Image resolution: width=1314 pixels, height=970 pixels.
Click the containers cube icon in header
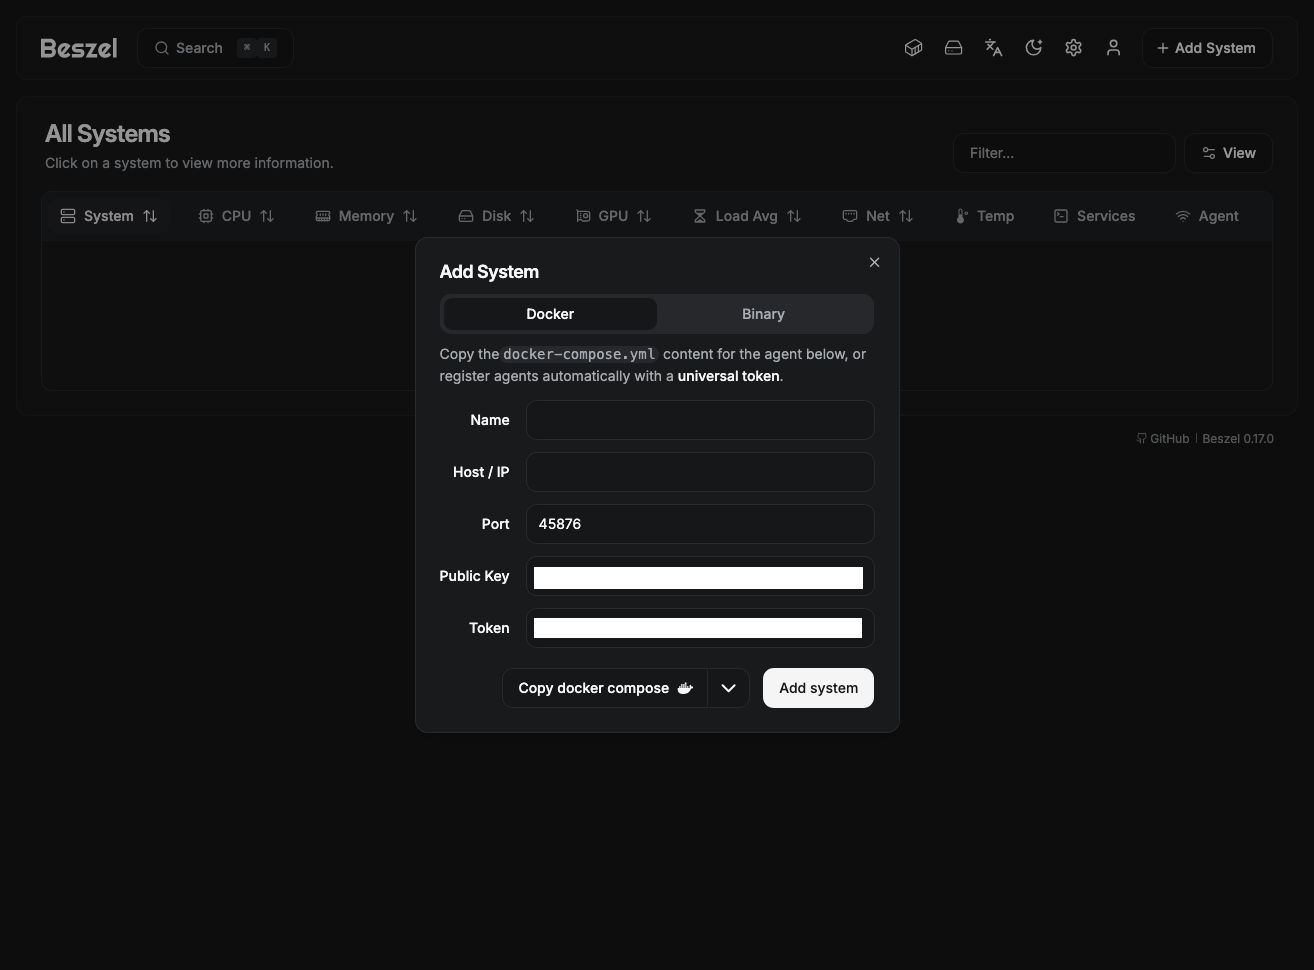tap(913, 48)
